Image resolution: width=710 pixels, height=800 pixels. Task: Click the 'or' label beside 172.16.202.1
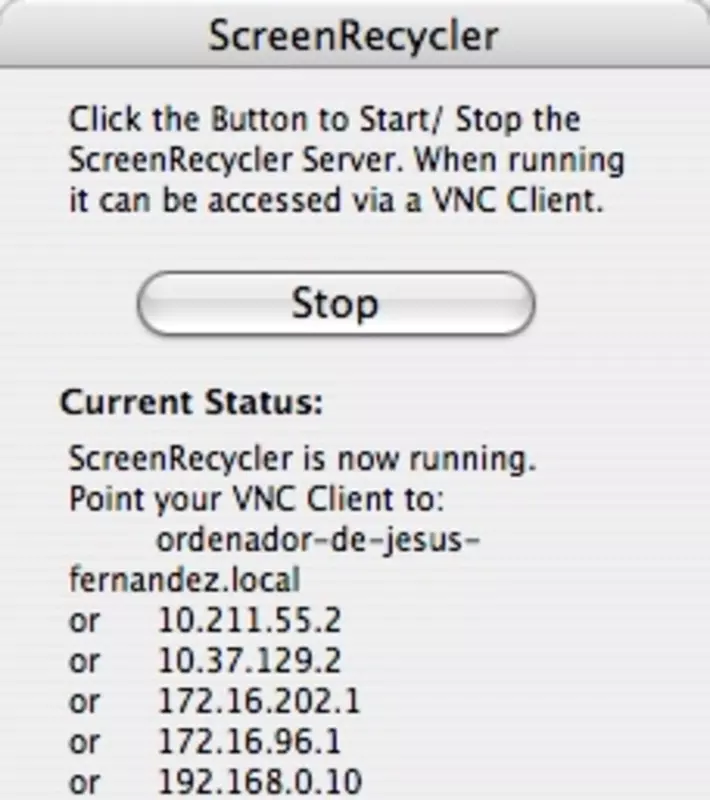pyautogui.click(x=84, y=703)
